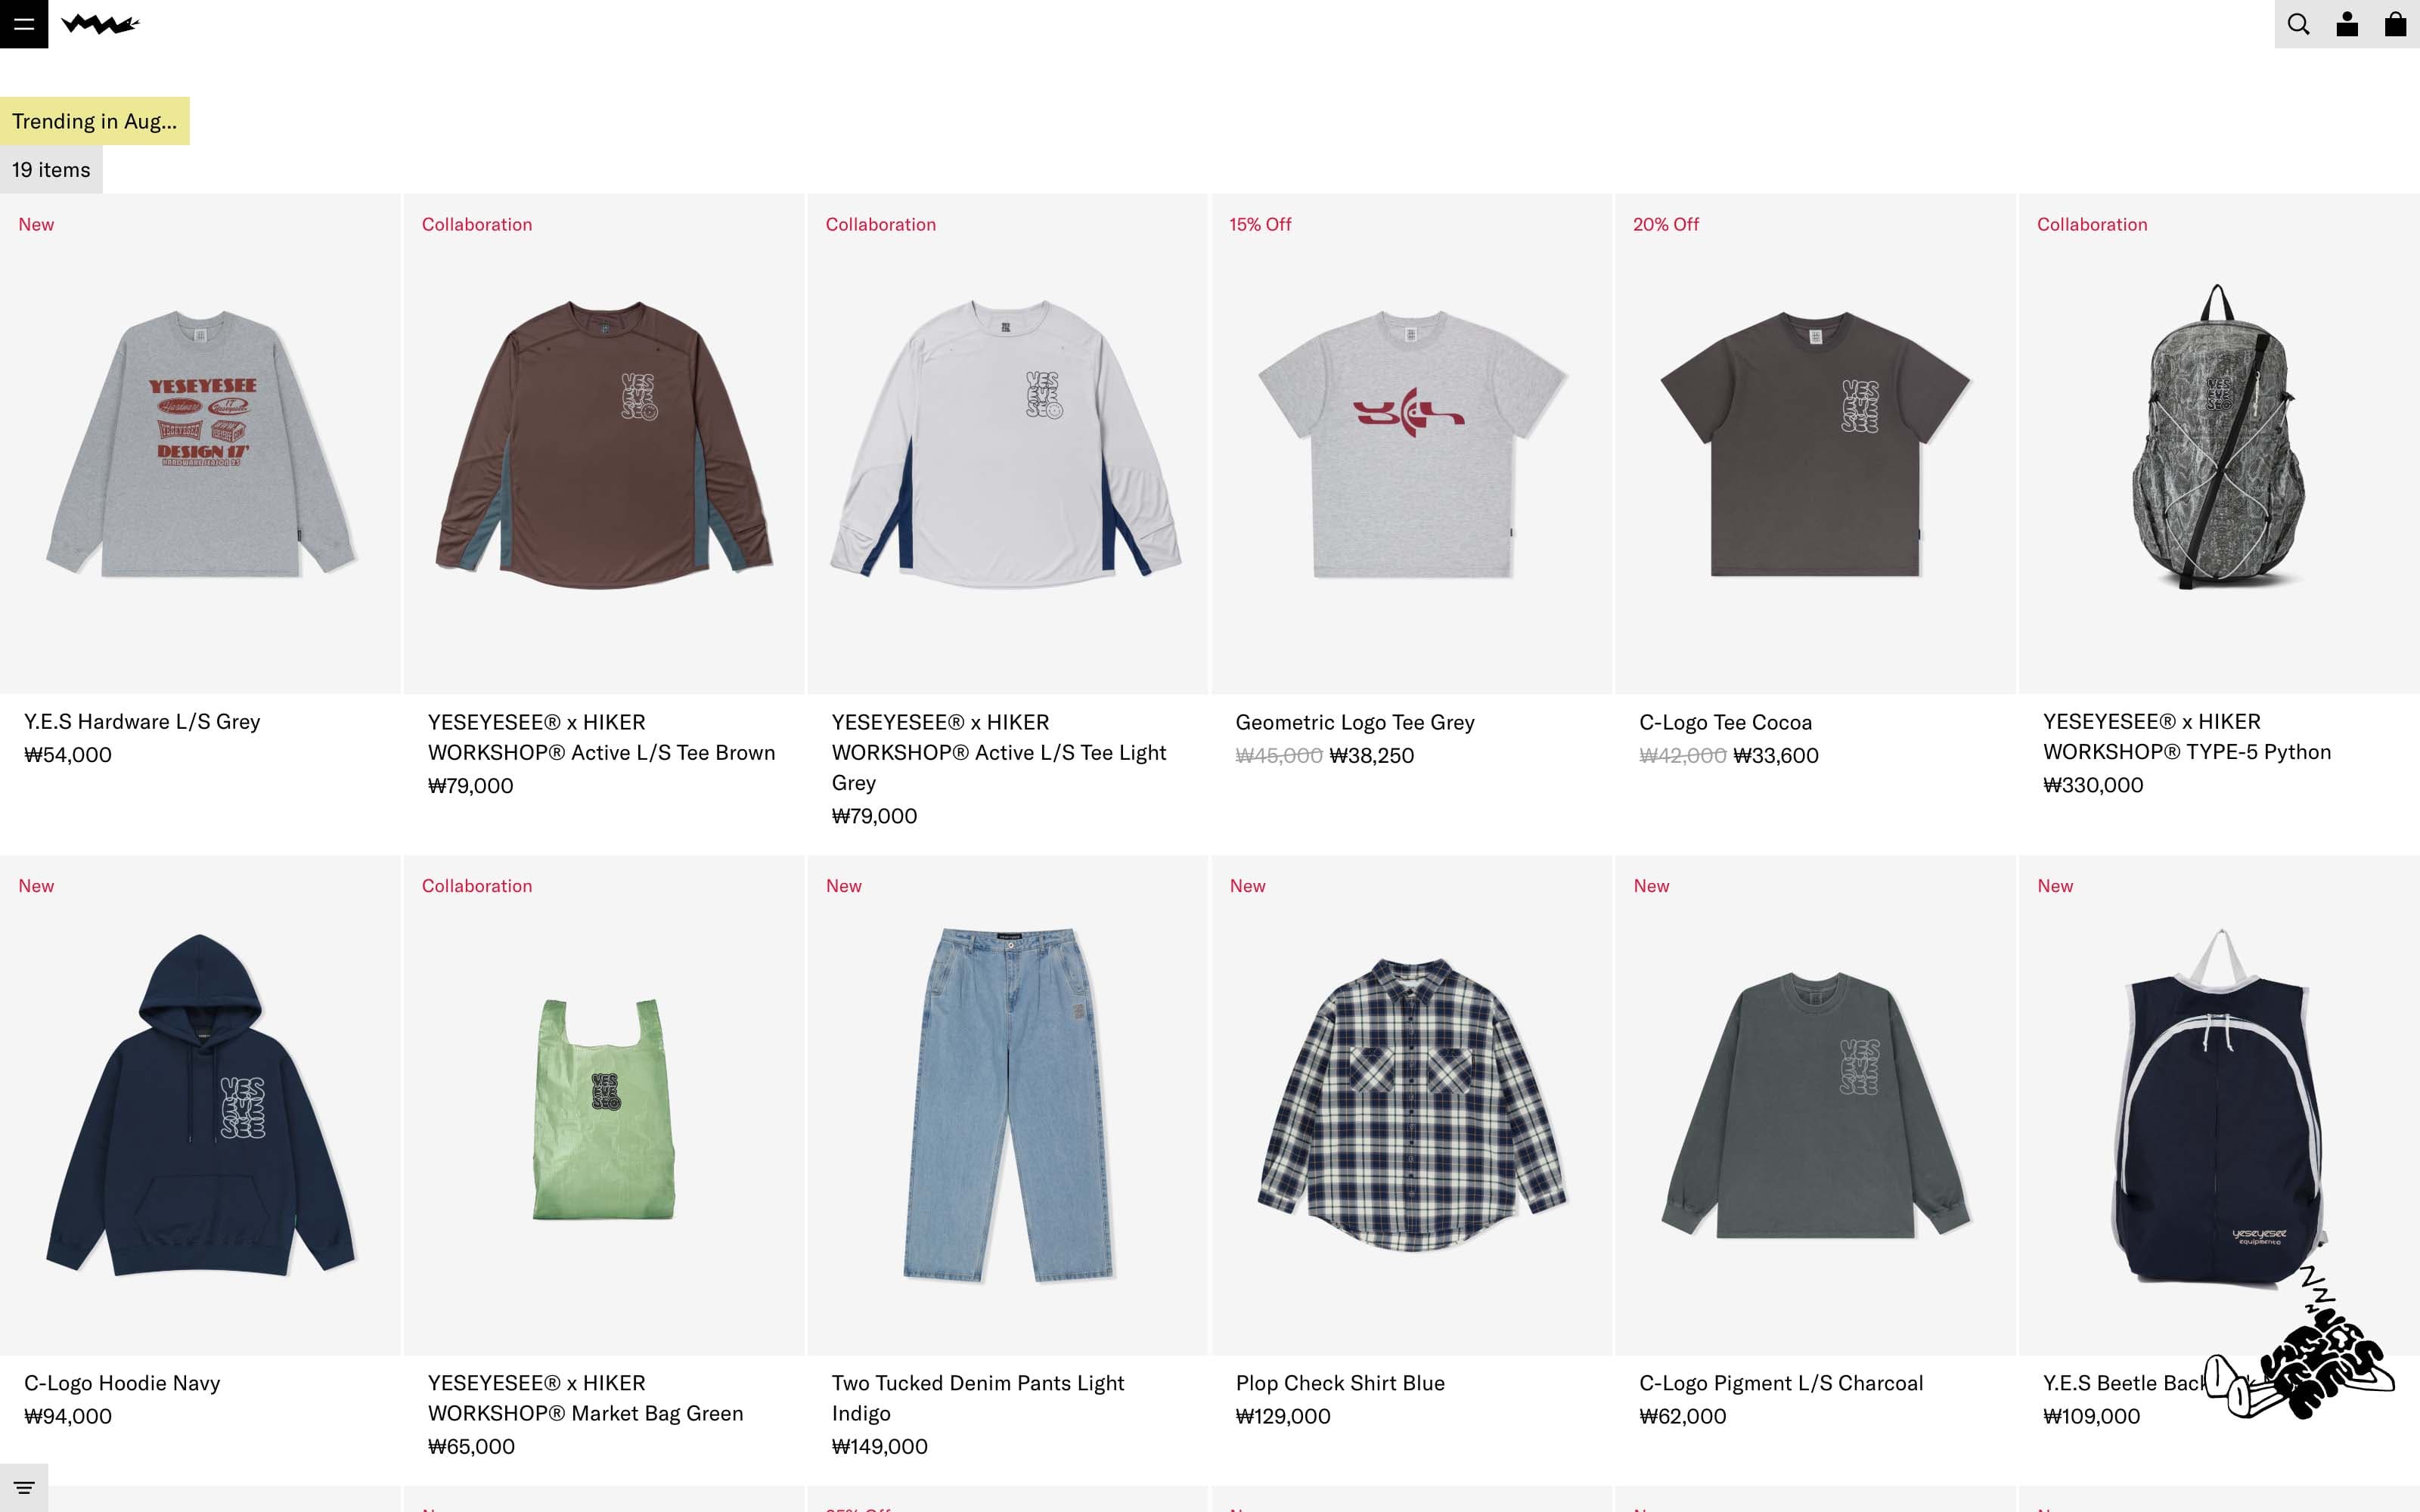View the TYPE-5 Python backpack image

click(2219, 443)
